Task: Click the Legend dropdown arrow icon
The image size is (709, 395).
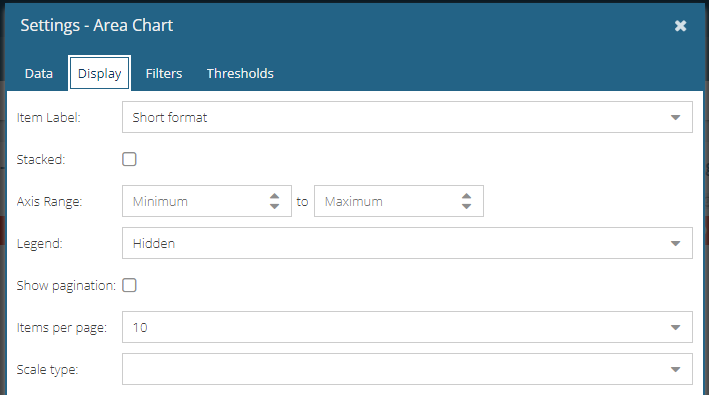Action: coord(676,244)
